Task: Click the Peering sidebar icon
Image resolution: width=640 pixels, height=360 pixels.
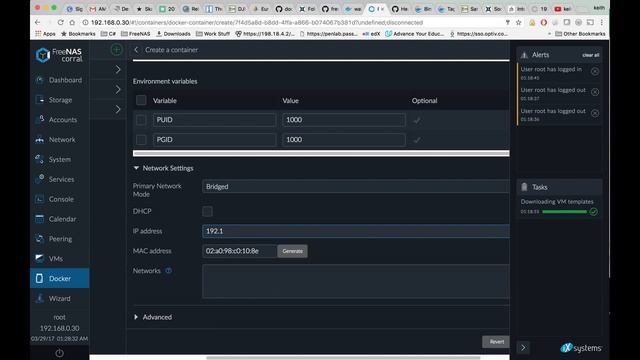Action: pyautogui.click(x=40, y=239)
